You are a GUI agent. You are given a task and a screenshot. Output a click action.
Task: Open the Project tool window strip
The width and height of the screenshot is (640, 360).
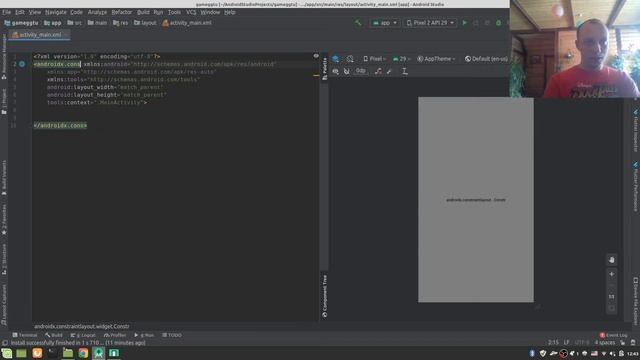4,101
